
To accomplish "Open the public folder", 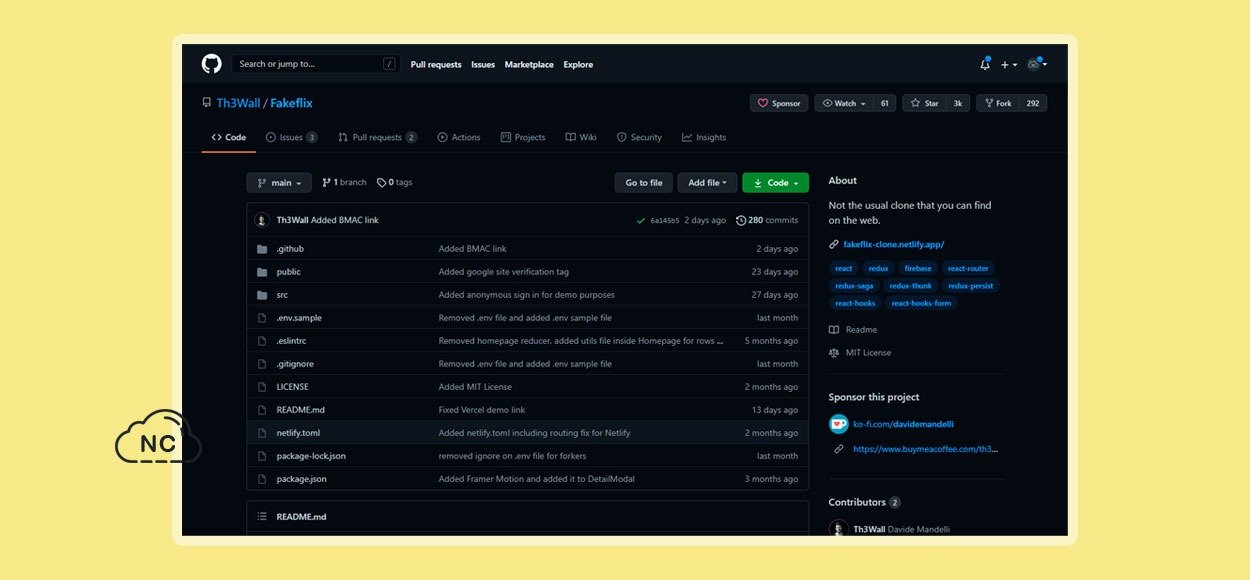I will click(288, 272).
